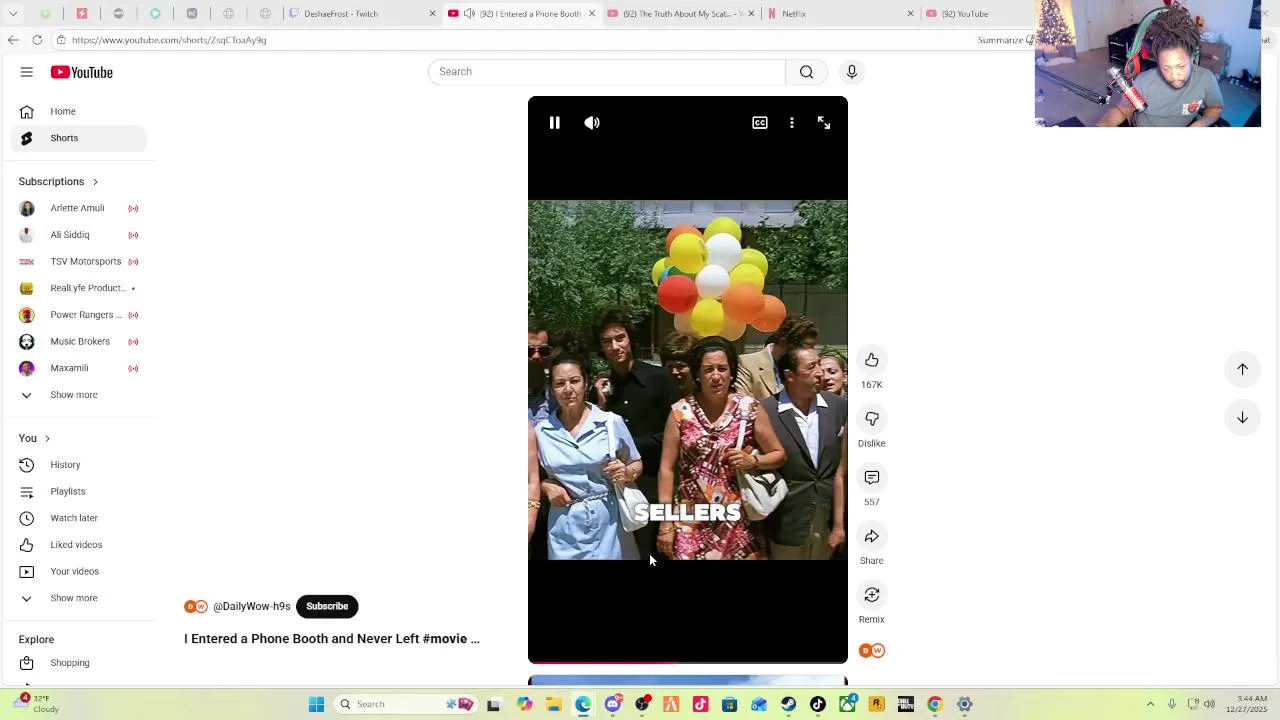The height and width of the screenshot is (720, 1280).
Task: Open Google Chrome from the taskbar
Action: pos(935,704)
